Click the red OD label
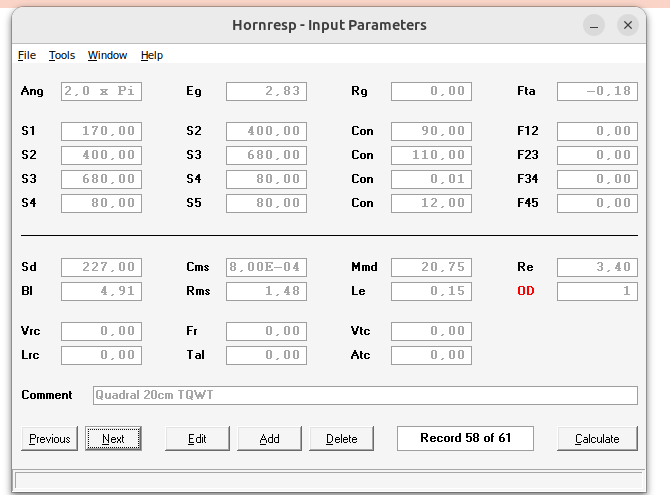This screenshot has width=670, height=495. coord(526,292)
